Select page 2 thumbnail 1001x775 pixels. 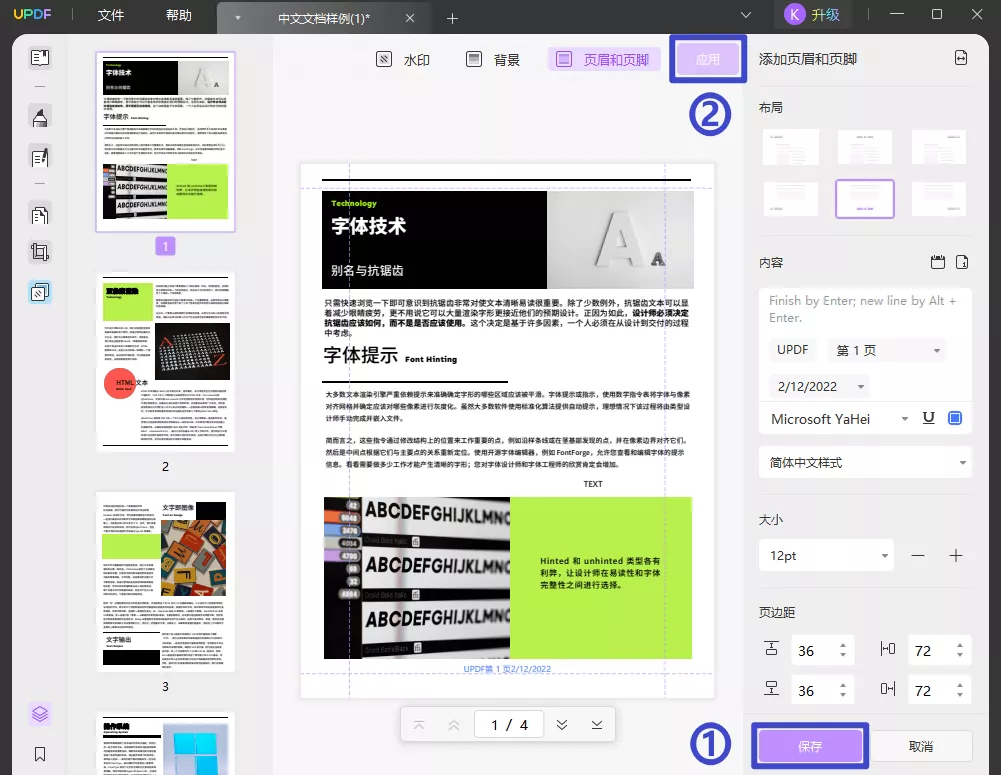[165, 362]
